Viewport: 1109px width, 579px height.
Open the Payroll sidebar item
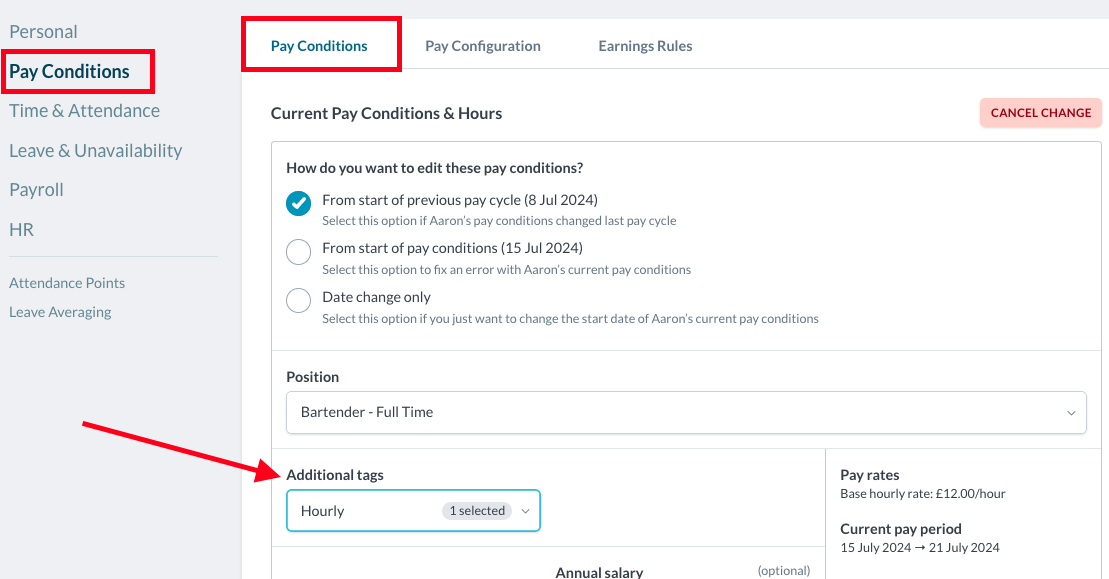click(x=36, y=190)
